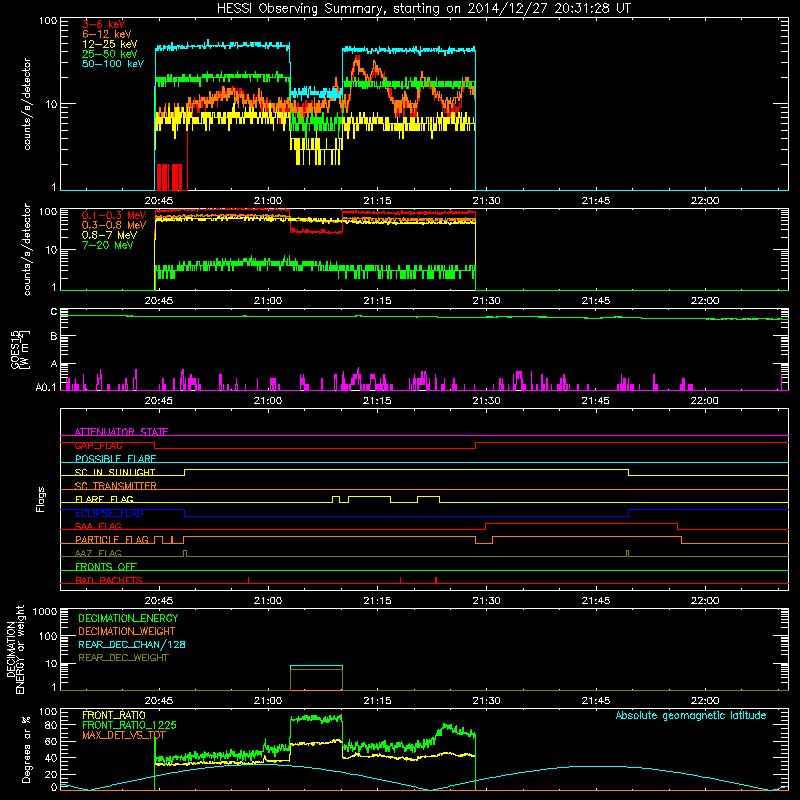Screen dimensions: 800x800
Task: Select the SC_TRANSMITTER flag label
Action: 115,486
